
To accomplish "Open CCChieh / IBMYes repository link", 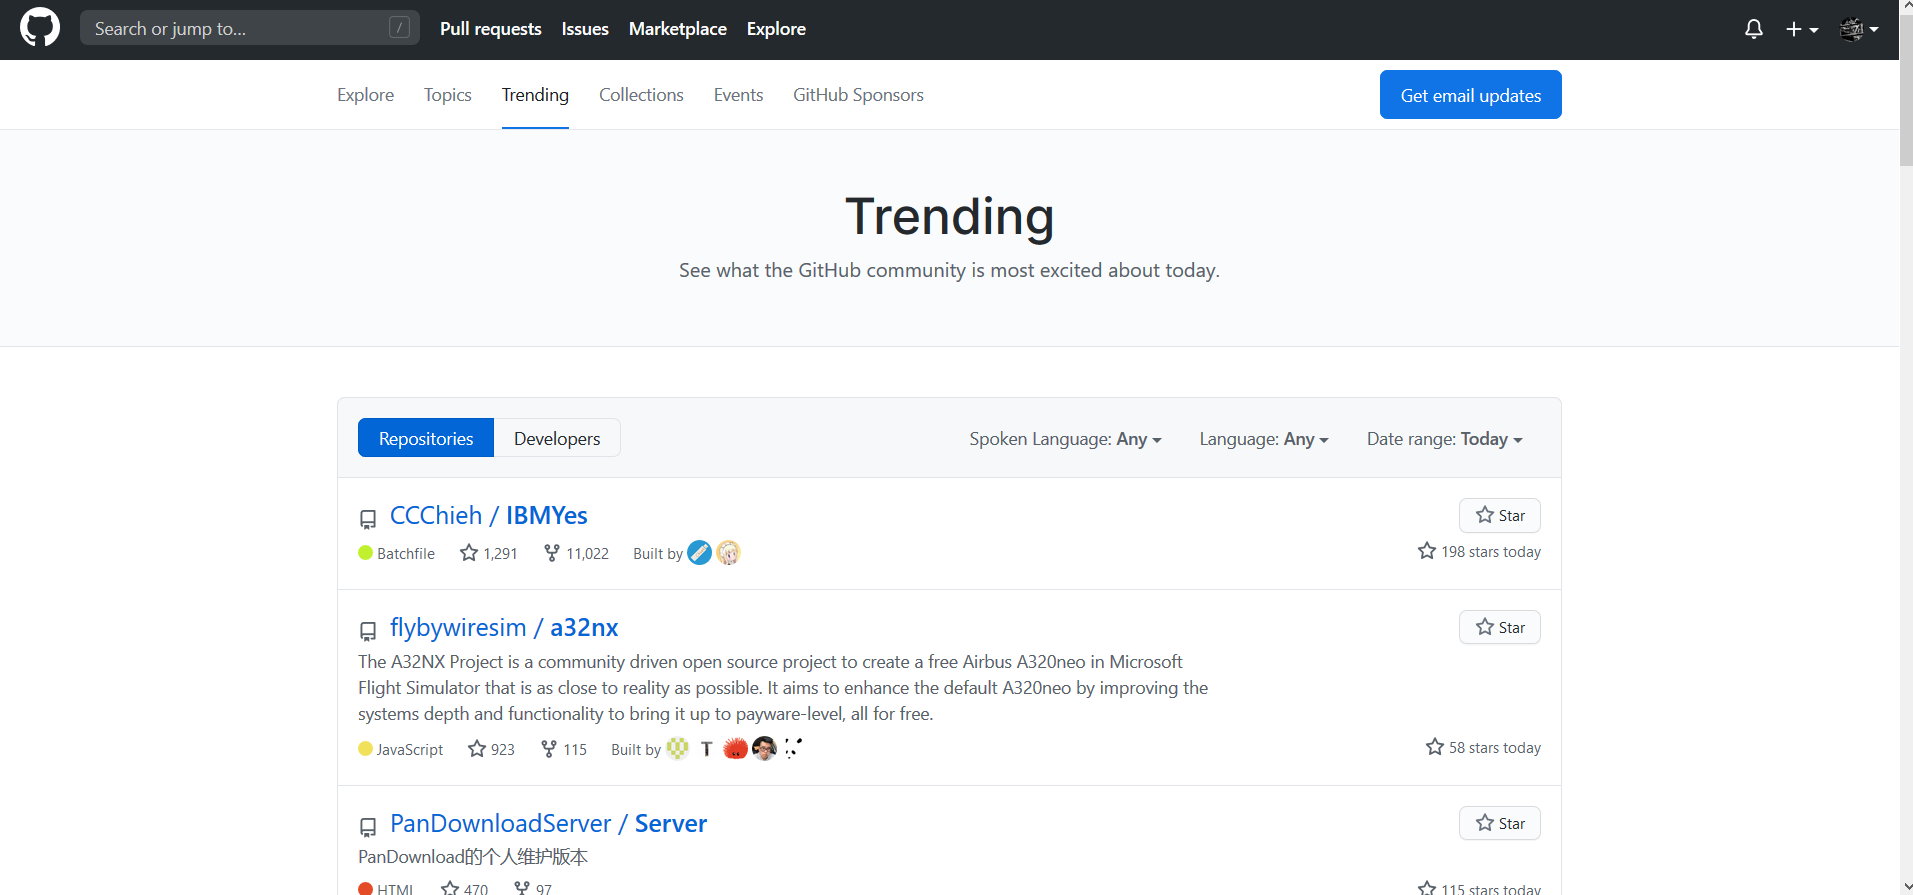I will point(488,515).
